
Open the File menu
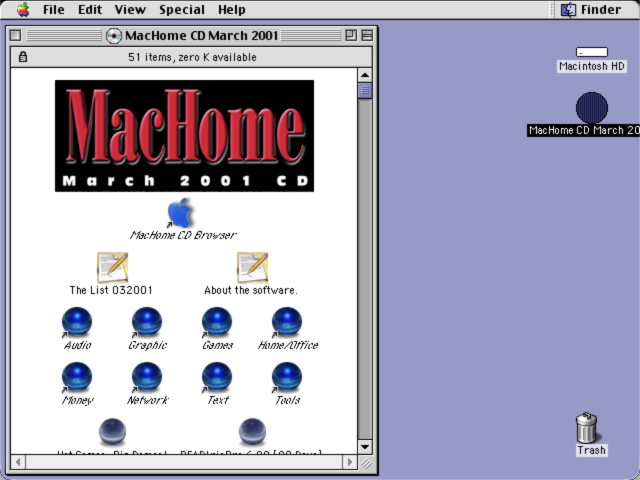pyautogui.click(x=53, y=9)
